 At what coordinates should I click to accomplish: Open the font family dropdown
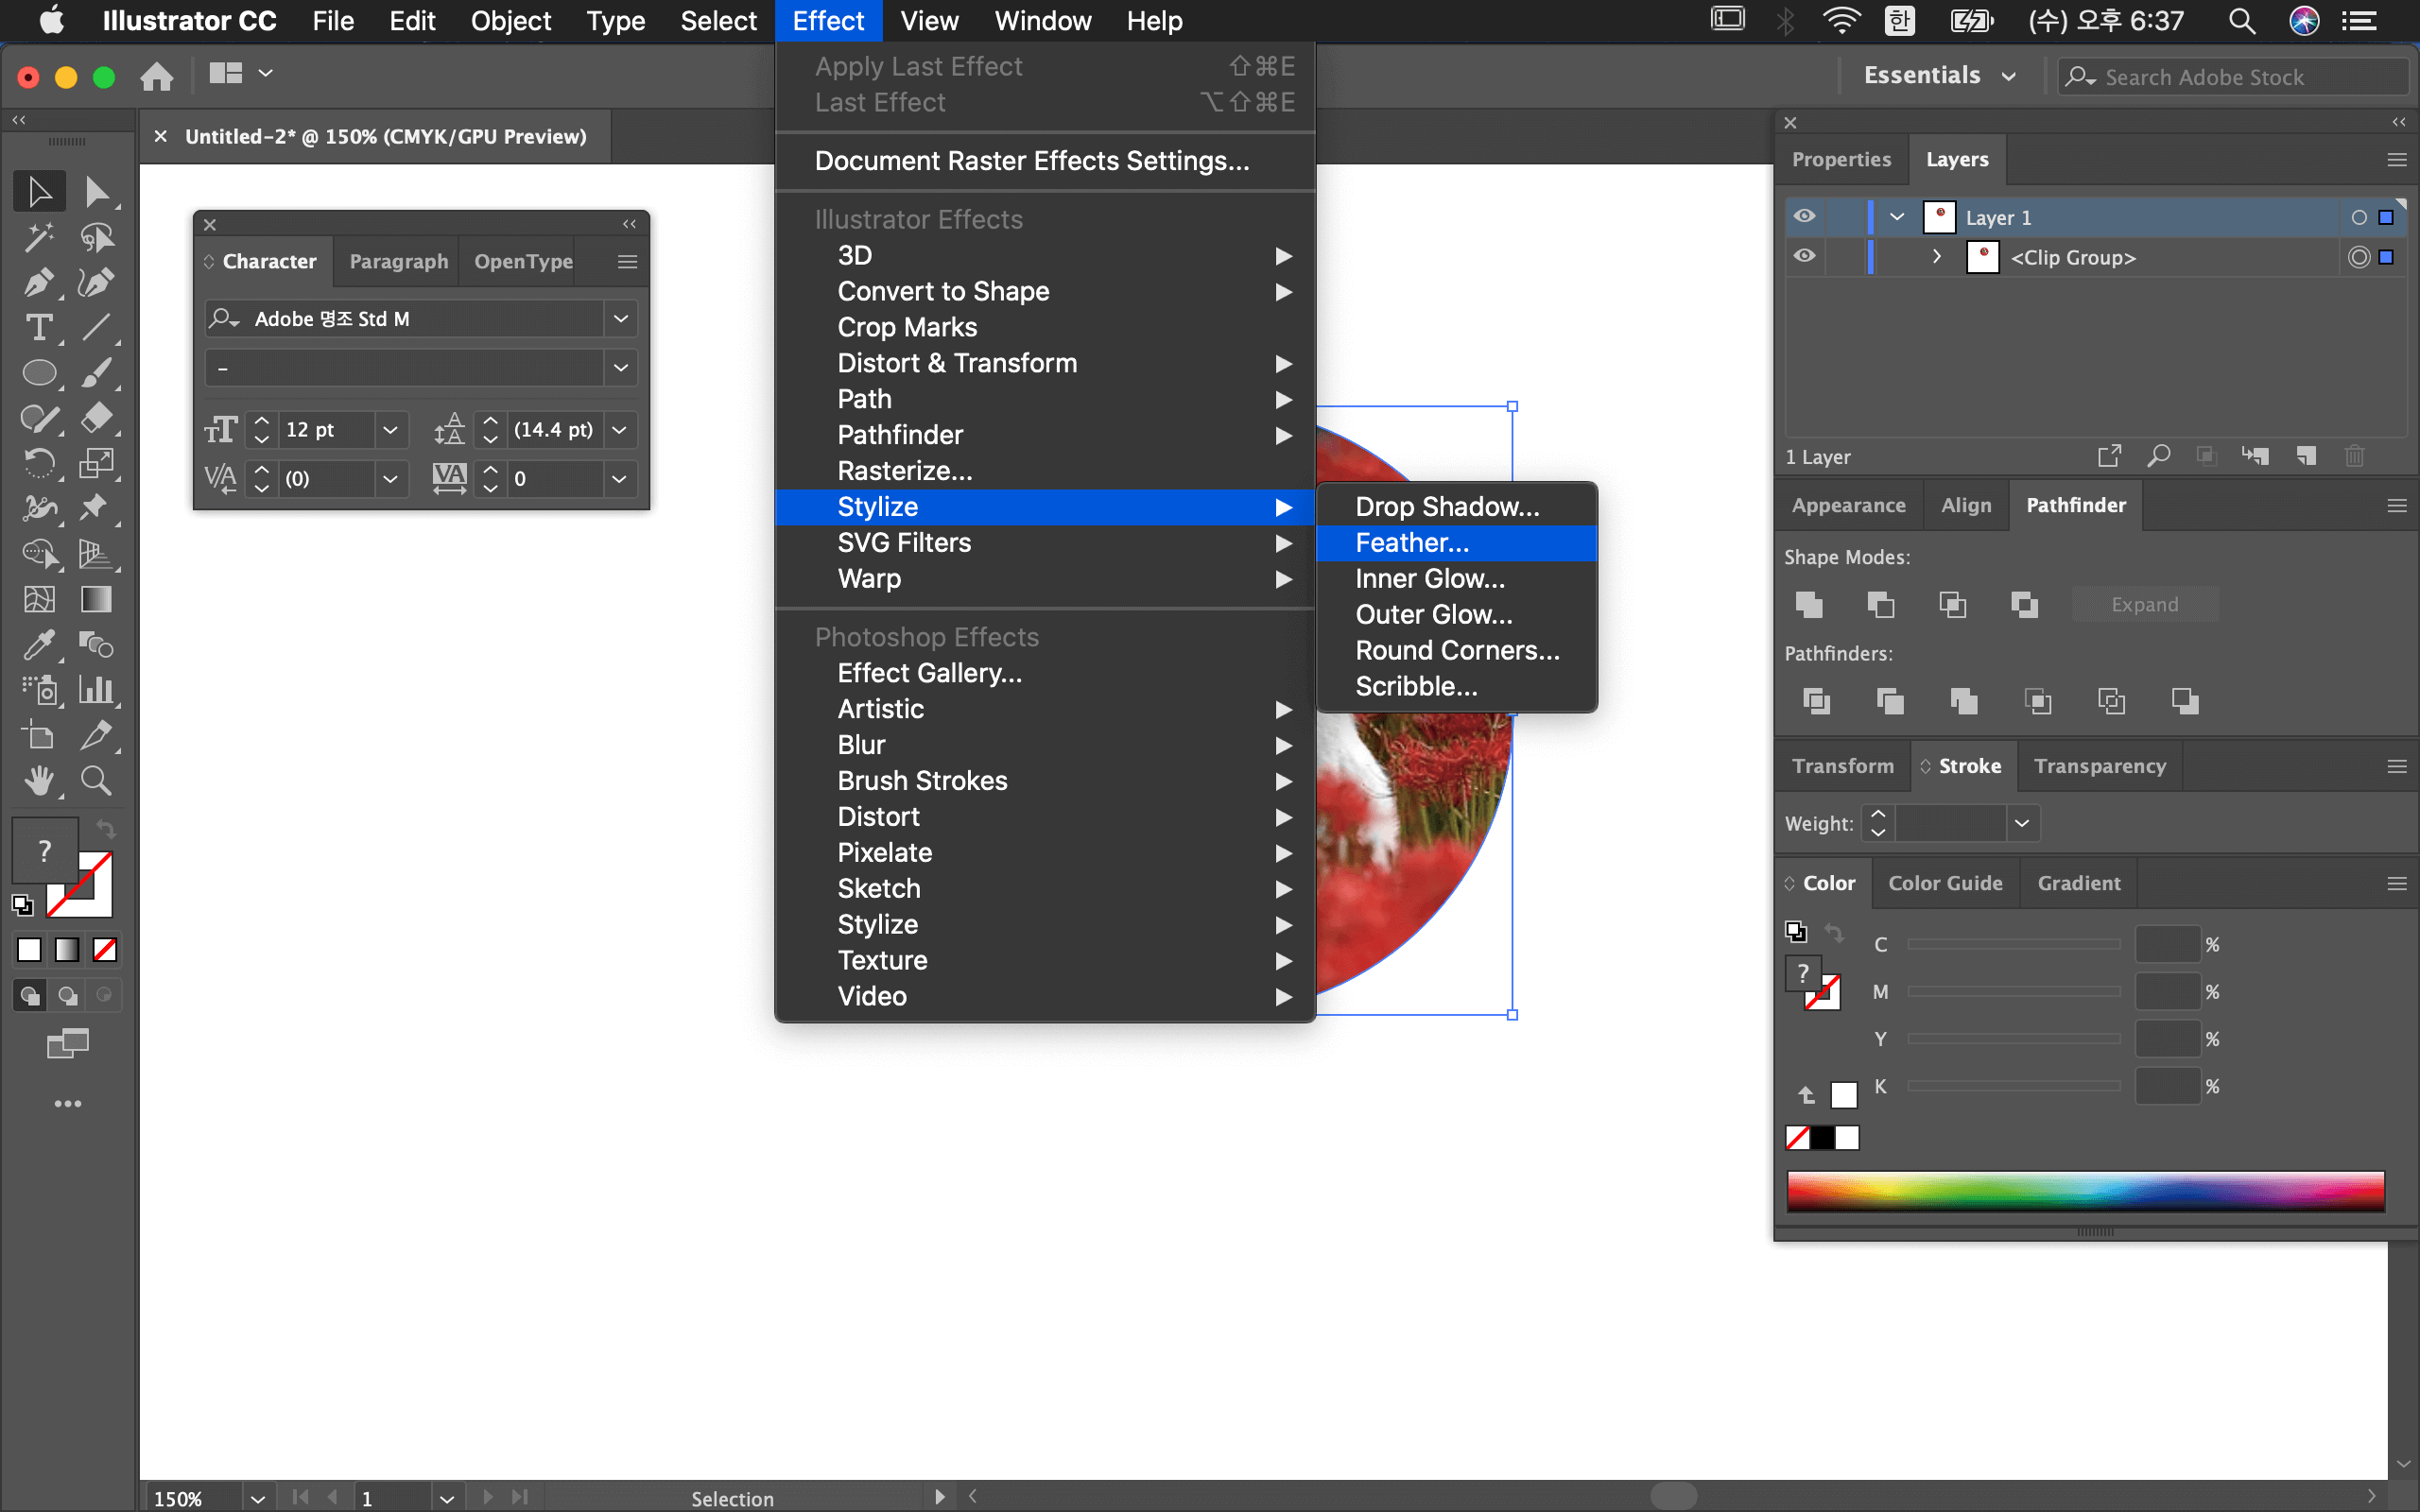pos(620,318)
